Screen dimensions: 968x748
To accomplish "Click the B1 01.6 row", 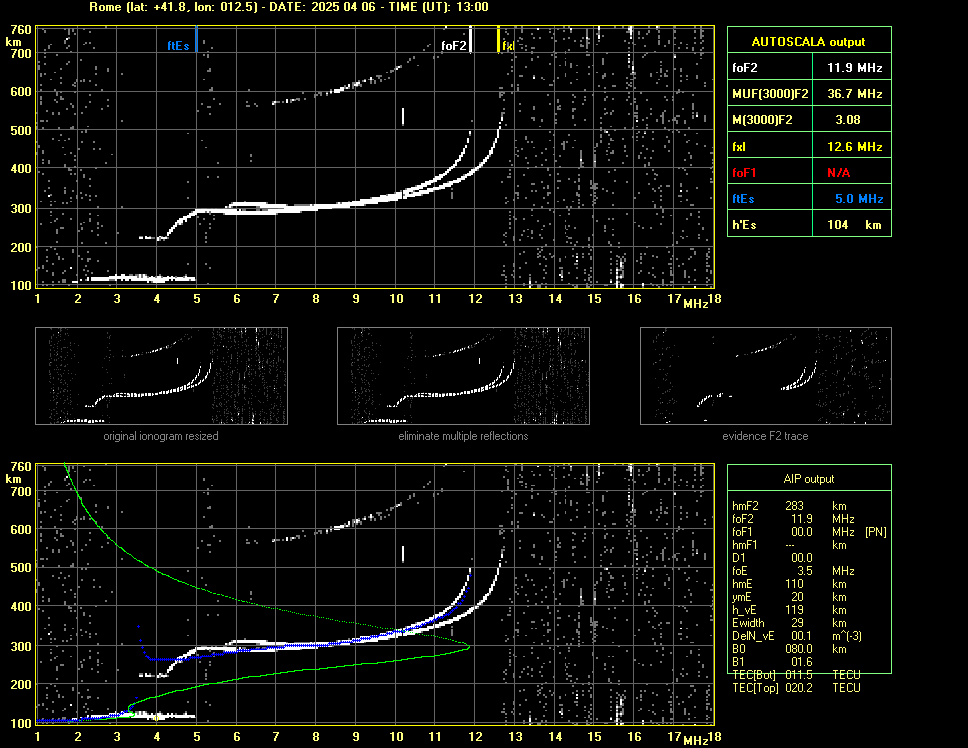I will coord(772,662).
